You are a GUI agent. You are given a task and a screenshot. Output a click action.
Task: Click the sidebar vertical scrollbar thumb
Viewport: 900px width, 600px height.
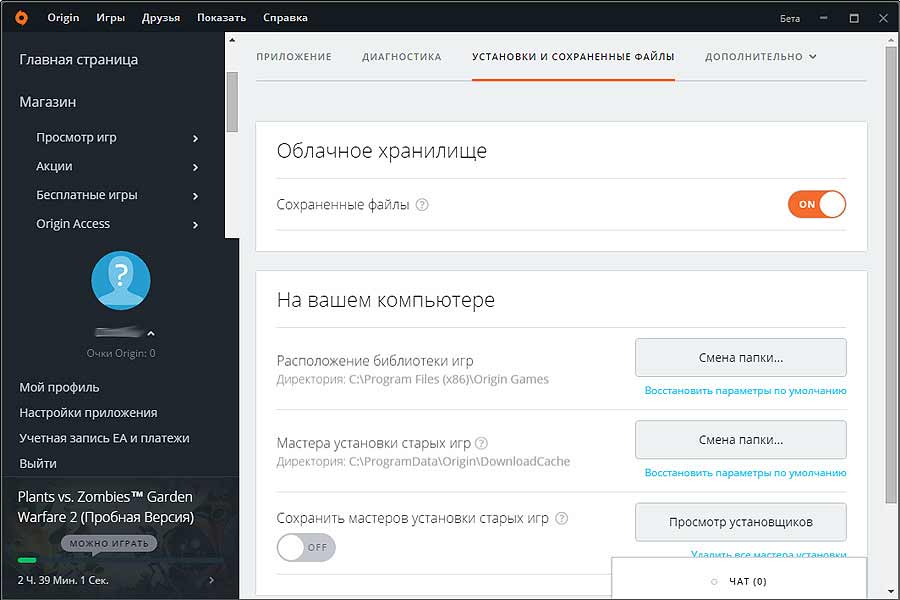[232, 102]
